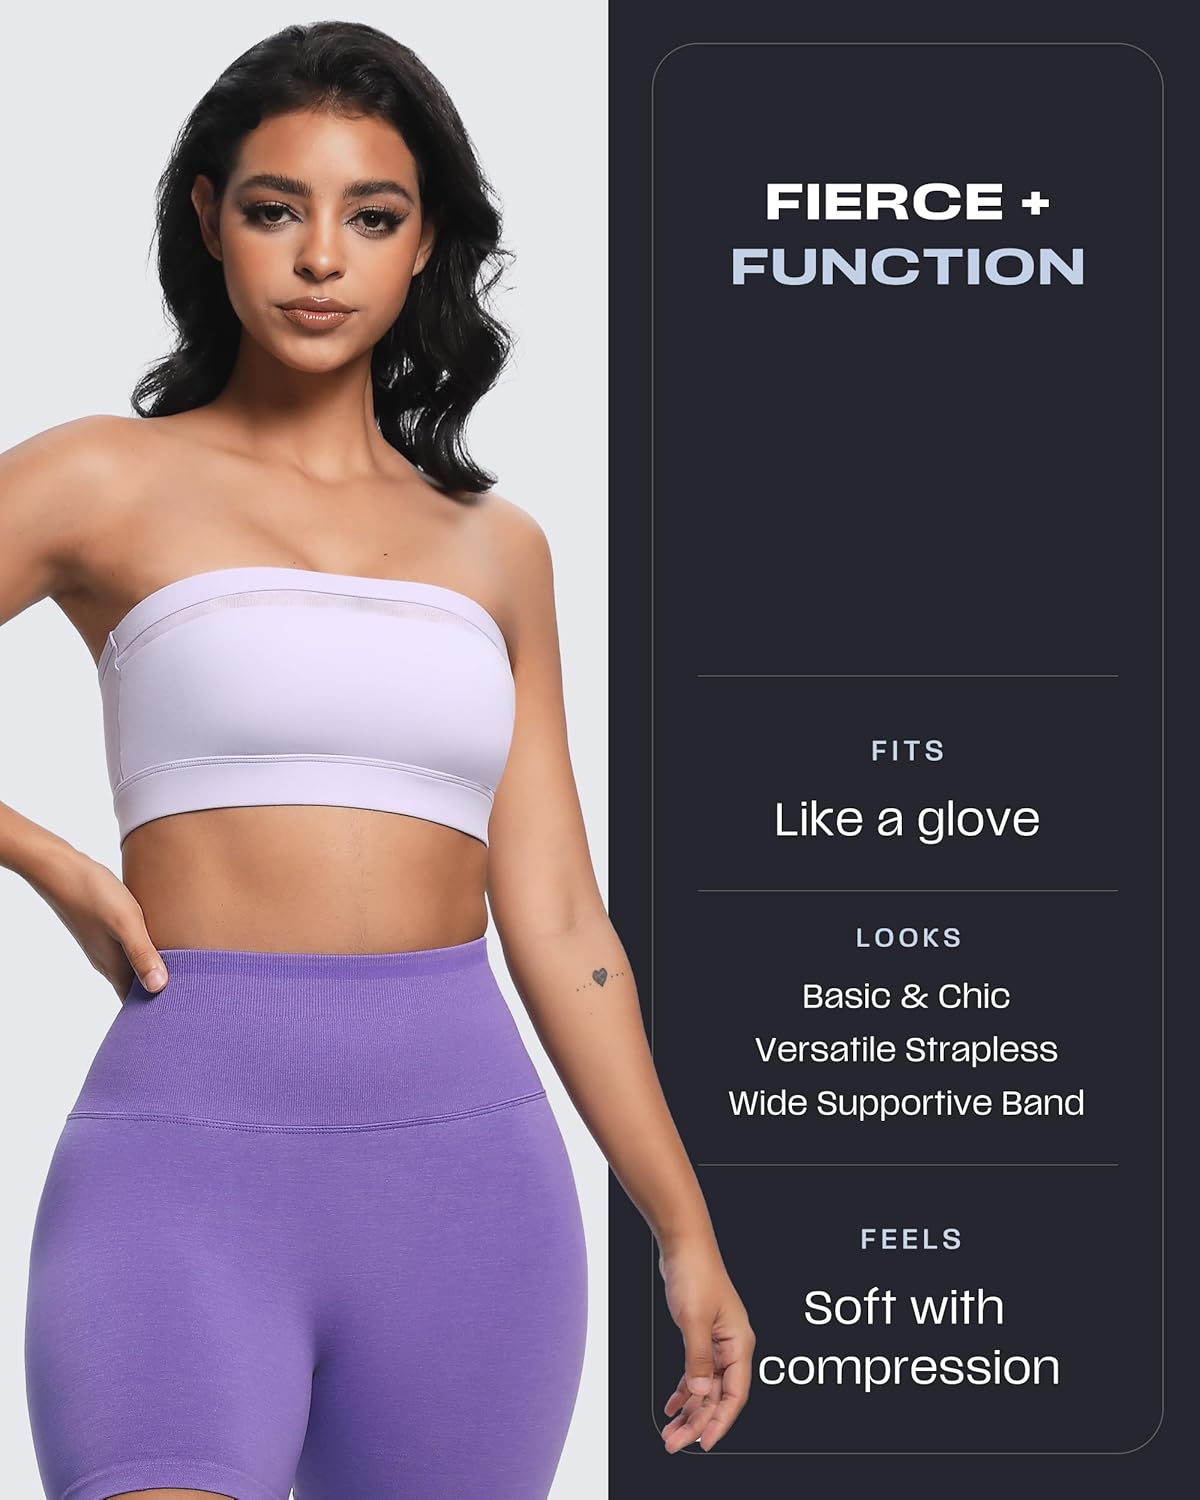The width and height of the screenshot is (1200, 1500).
Task: Click the divider line above FEELS
Action: (x=907, y=1164)
